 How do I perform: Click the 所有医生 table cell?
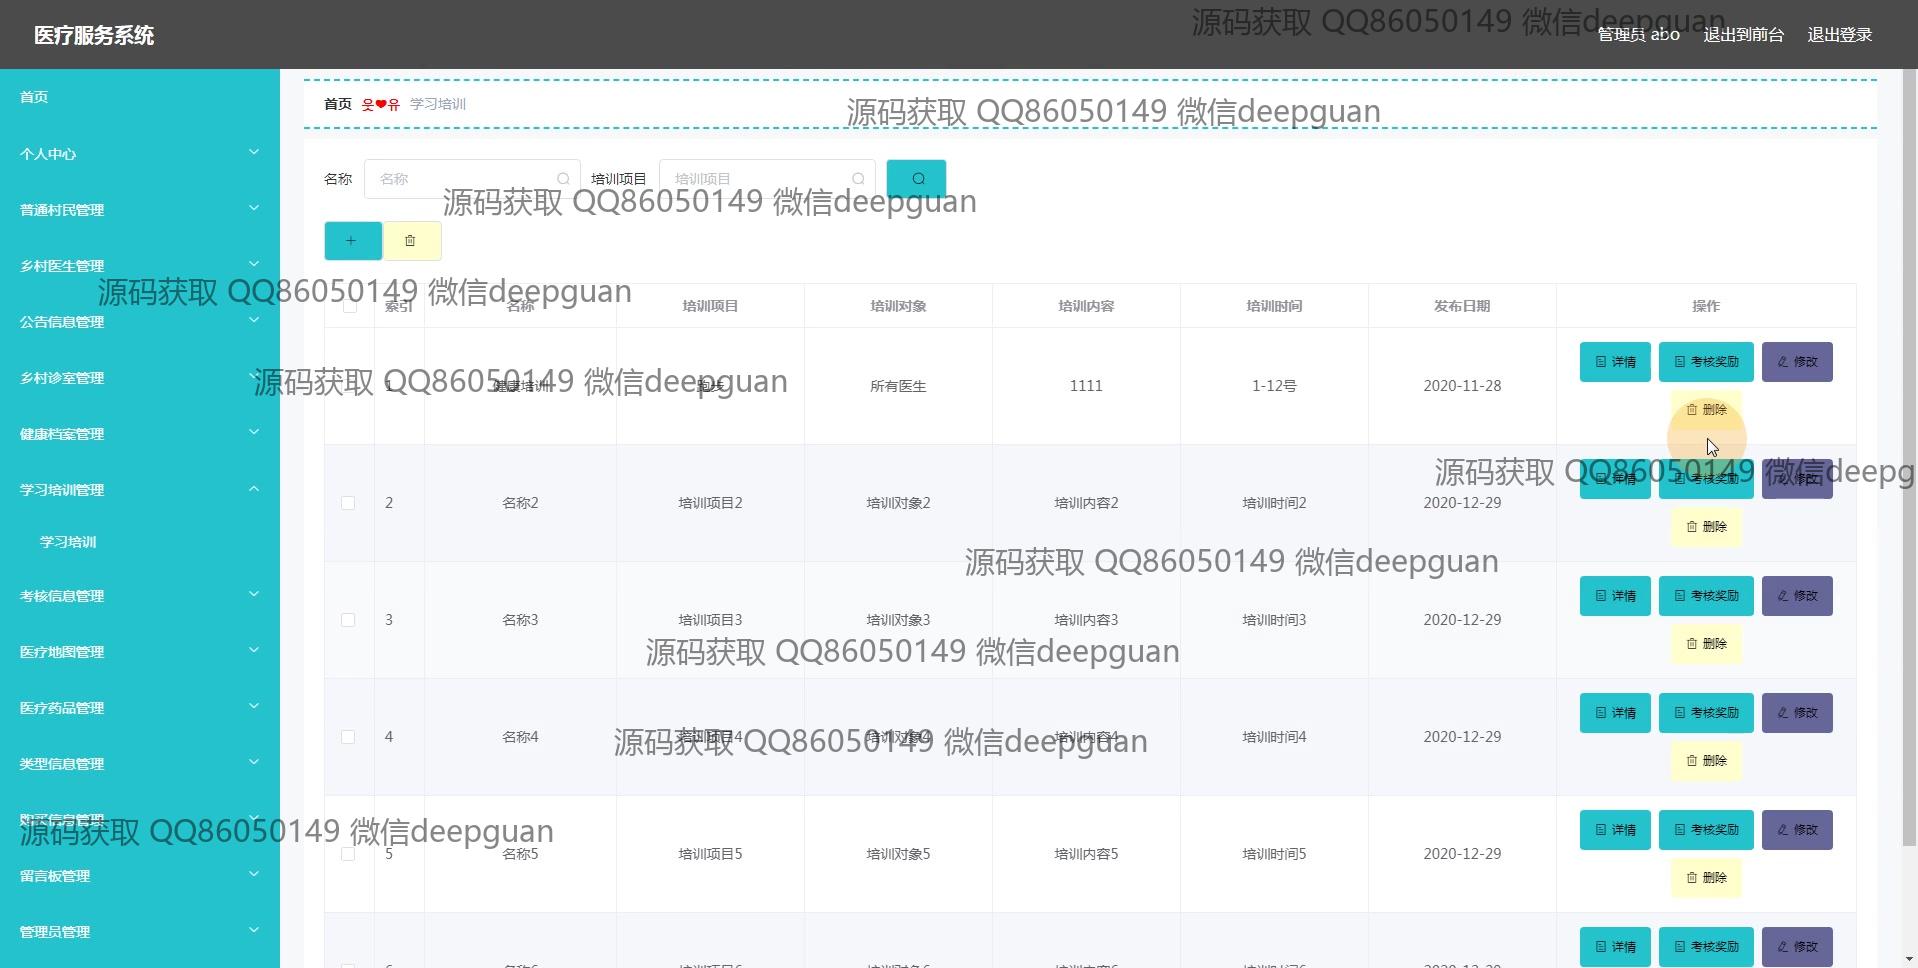pyautogui.click(x=898, y=386)
